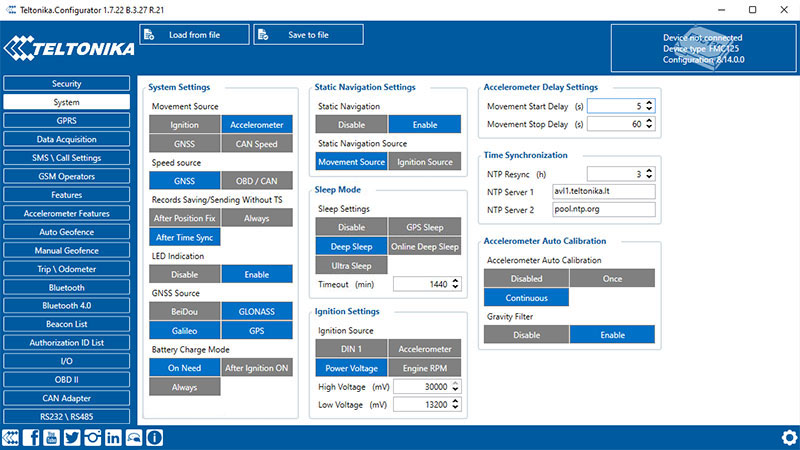
Task: Click the Teltonika arrows icon at bottom left
Action: click(x=11, y=437)
